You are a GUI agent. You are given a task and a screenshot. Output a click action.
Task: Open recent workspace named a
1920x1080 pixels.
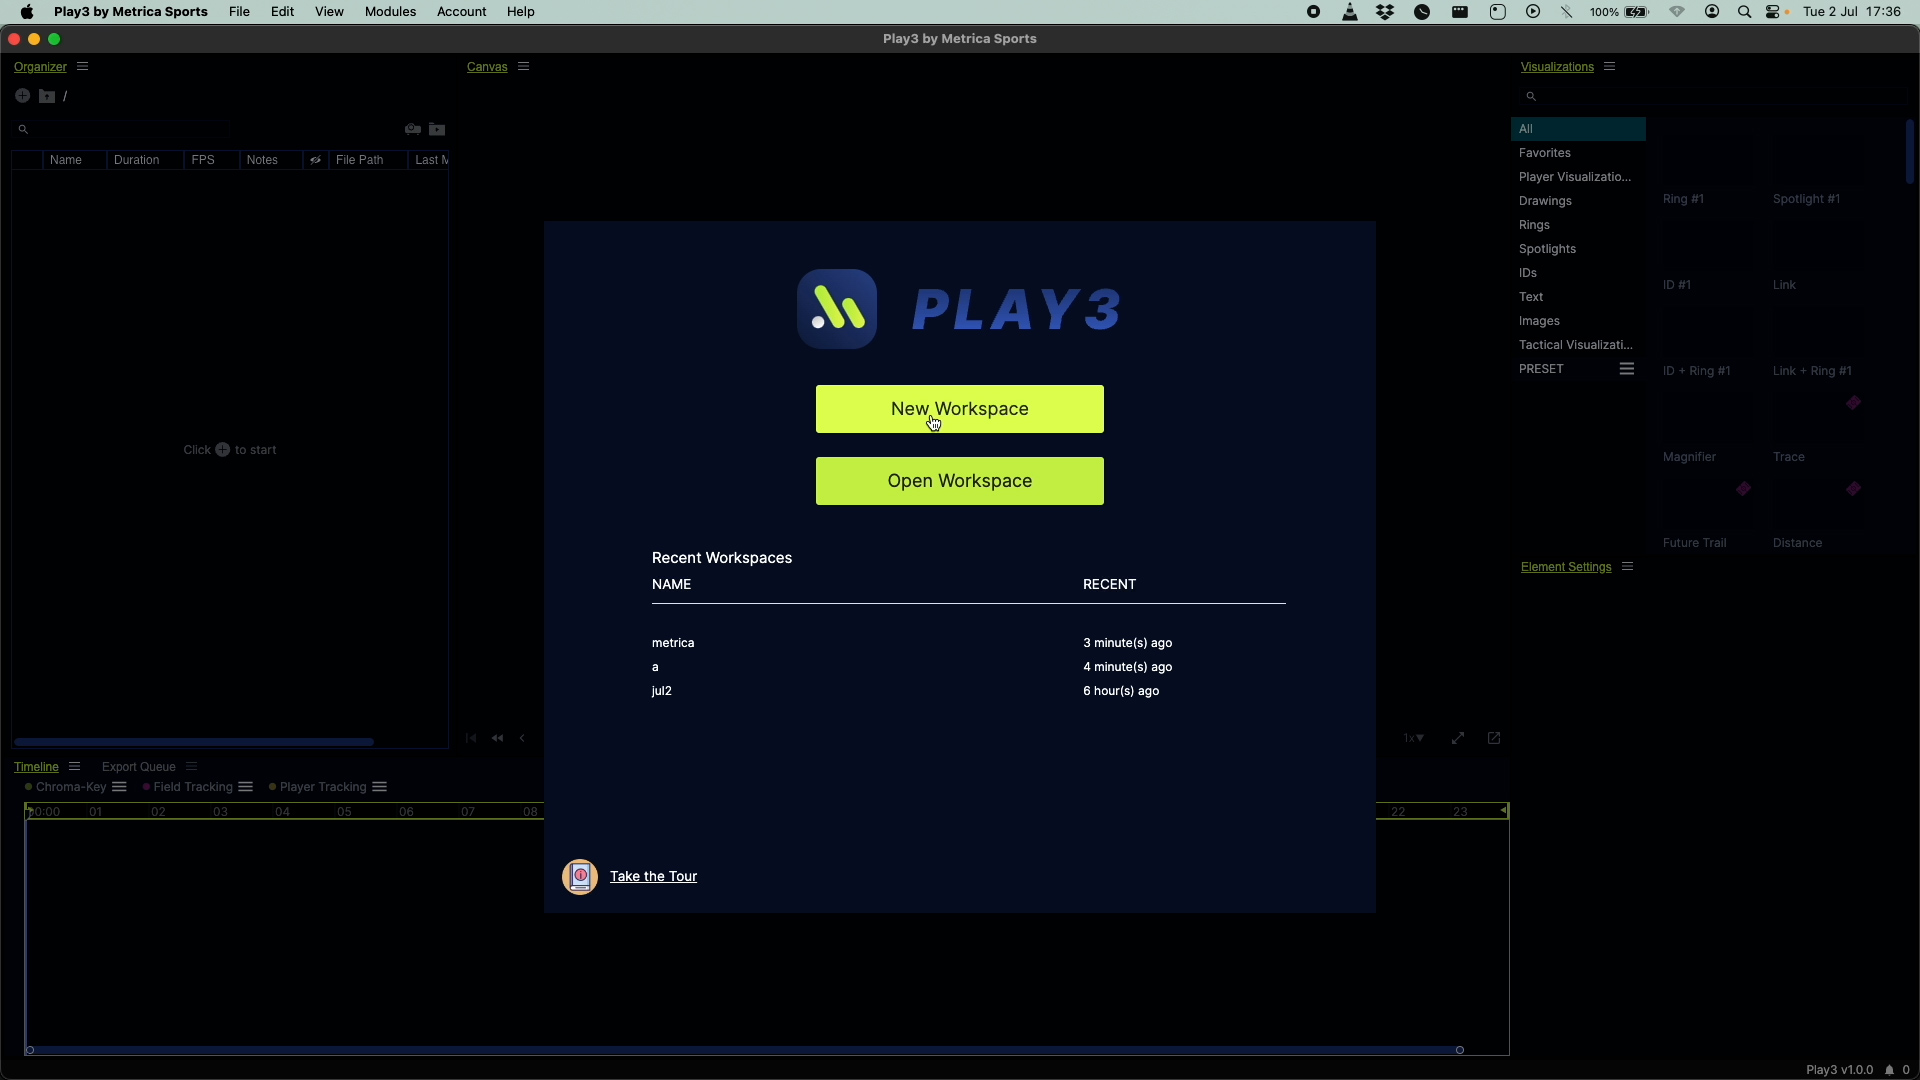pos(656,667)
